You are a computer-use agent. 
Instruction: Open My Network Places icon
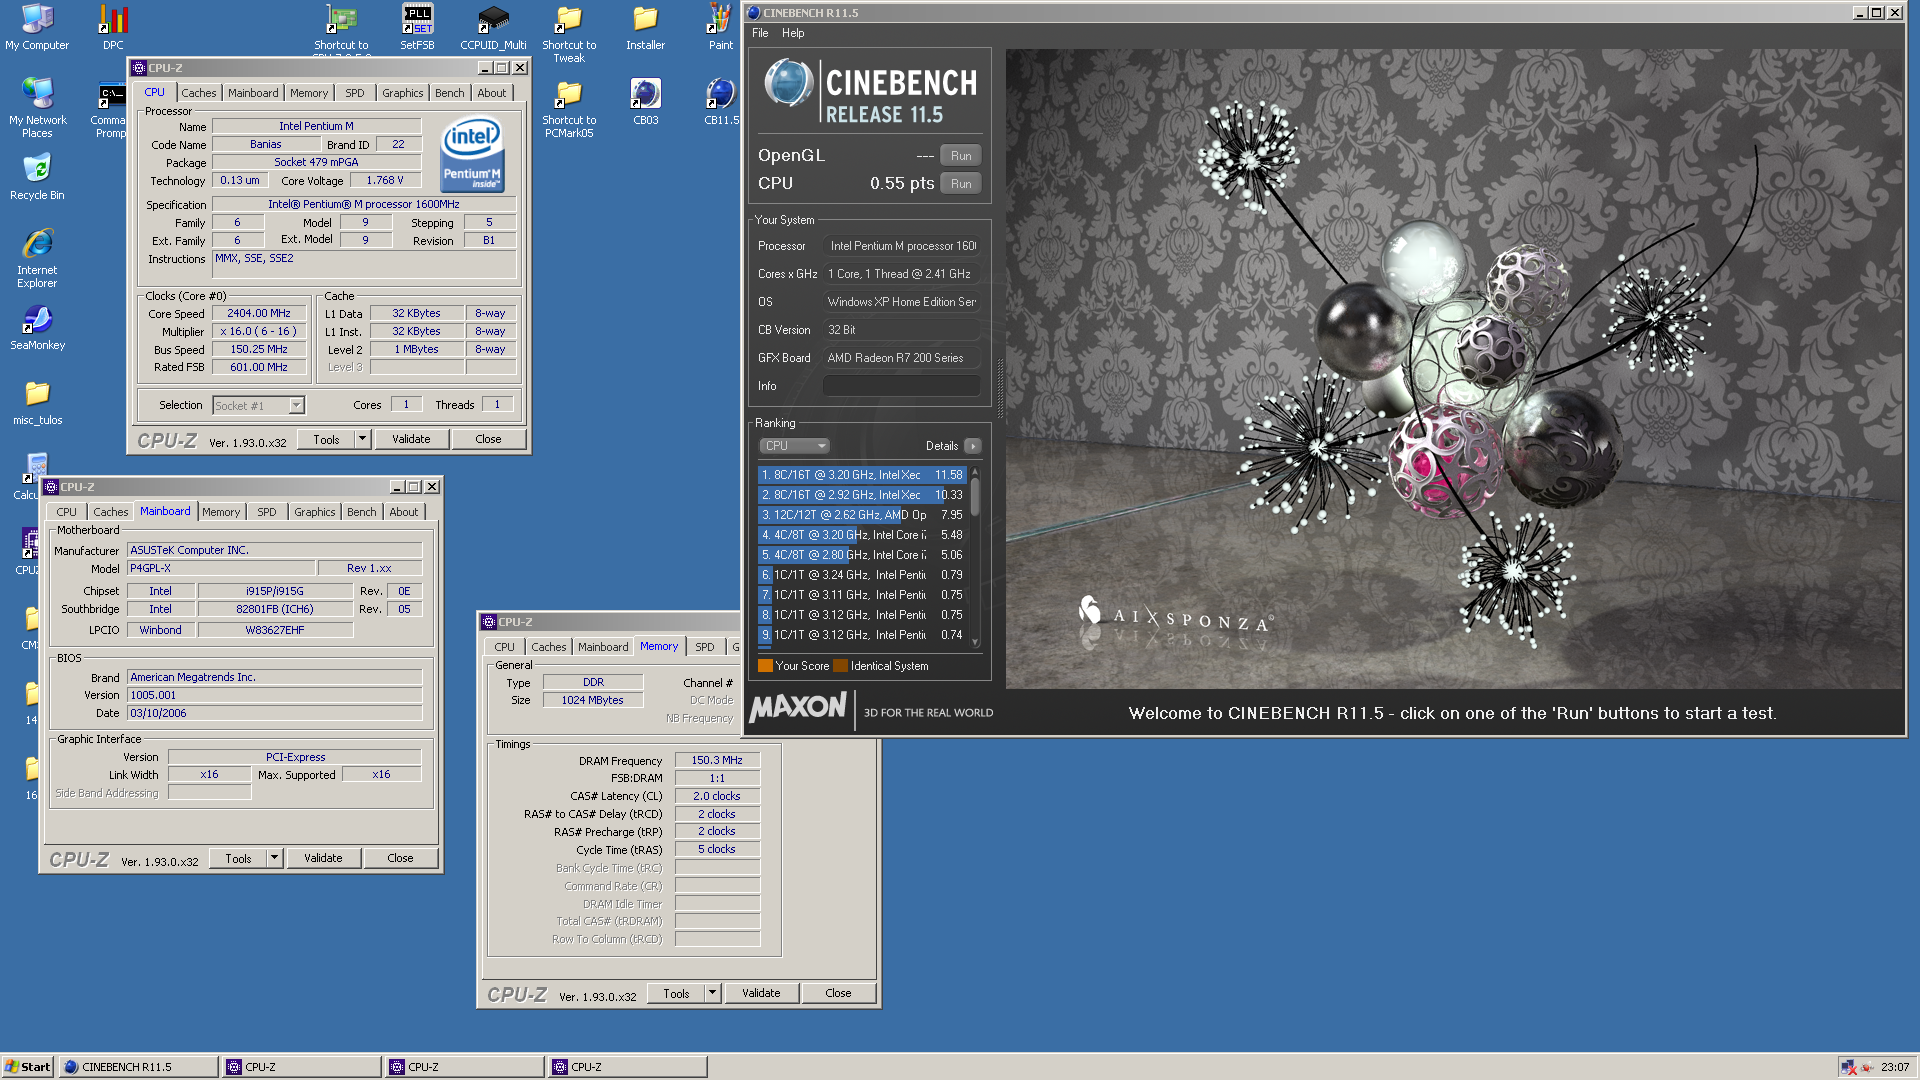37,108
